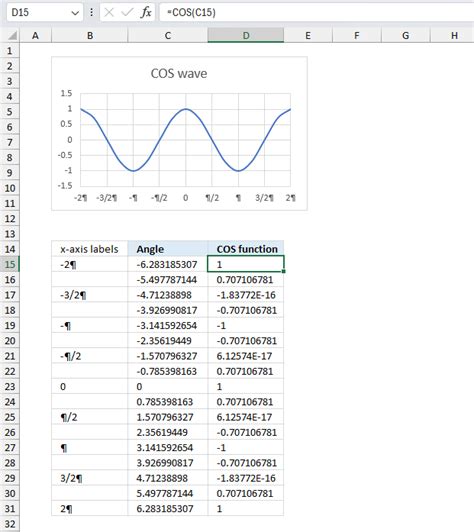Select the Angle header cell
474x532 pixels.
point(168,249)
